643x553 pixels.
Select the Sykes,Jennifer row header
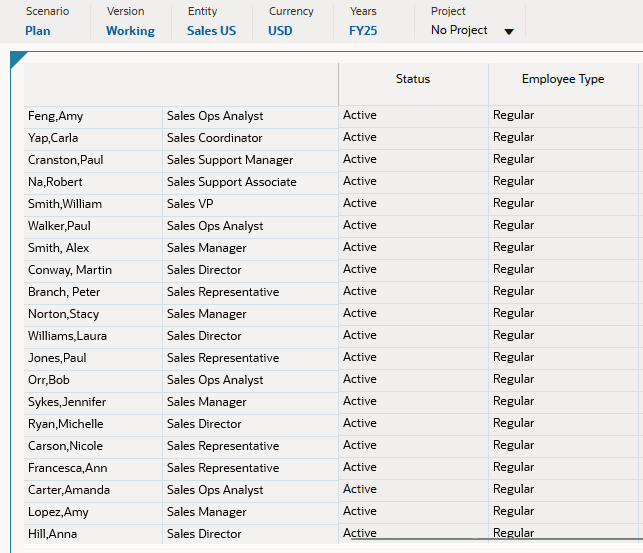[x=93, y=403]
